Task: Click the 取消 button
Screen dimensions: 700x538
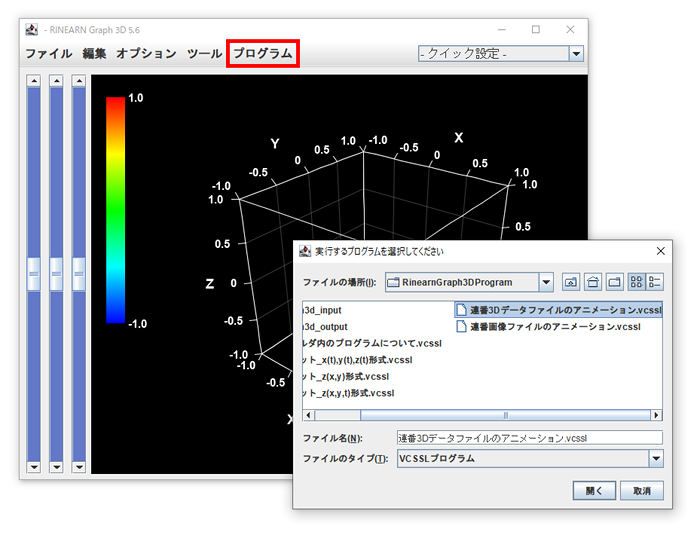Action: [x=642, y=491]
